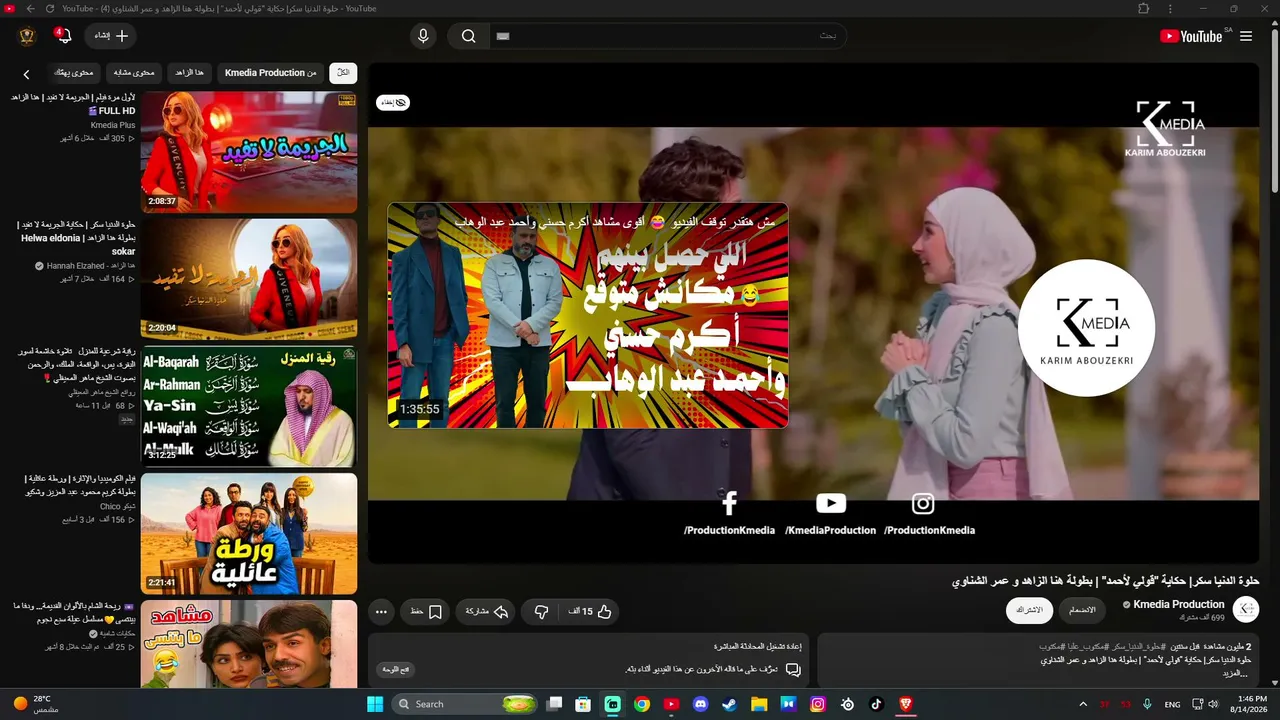
Task: Open the Kmedia Production channel name link
Action: coord(1179,604)
